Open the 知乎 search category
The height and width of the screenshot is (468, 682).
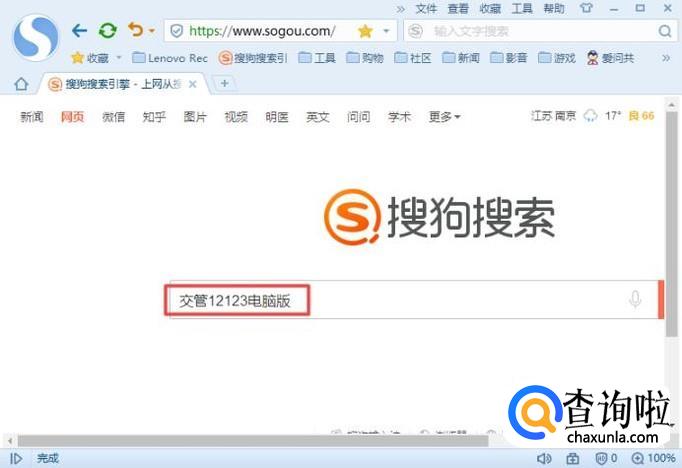154,117
